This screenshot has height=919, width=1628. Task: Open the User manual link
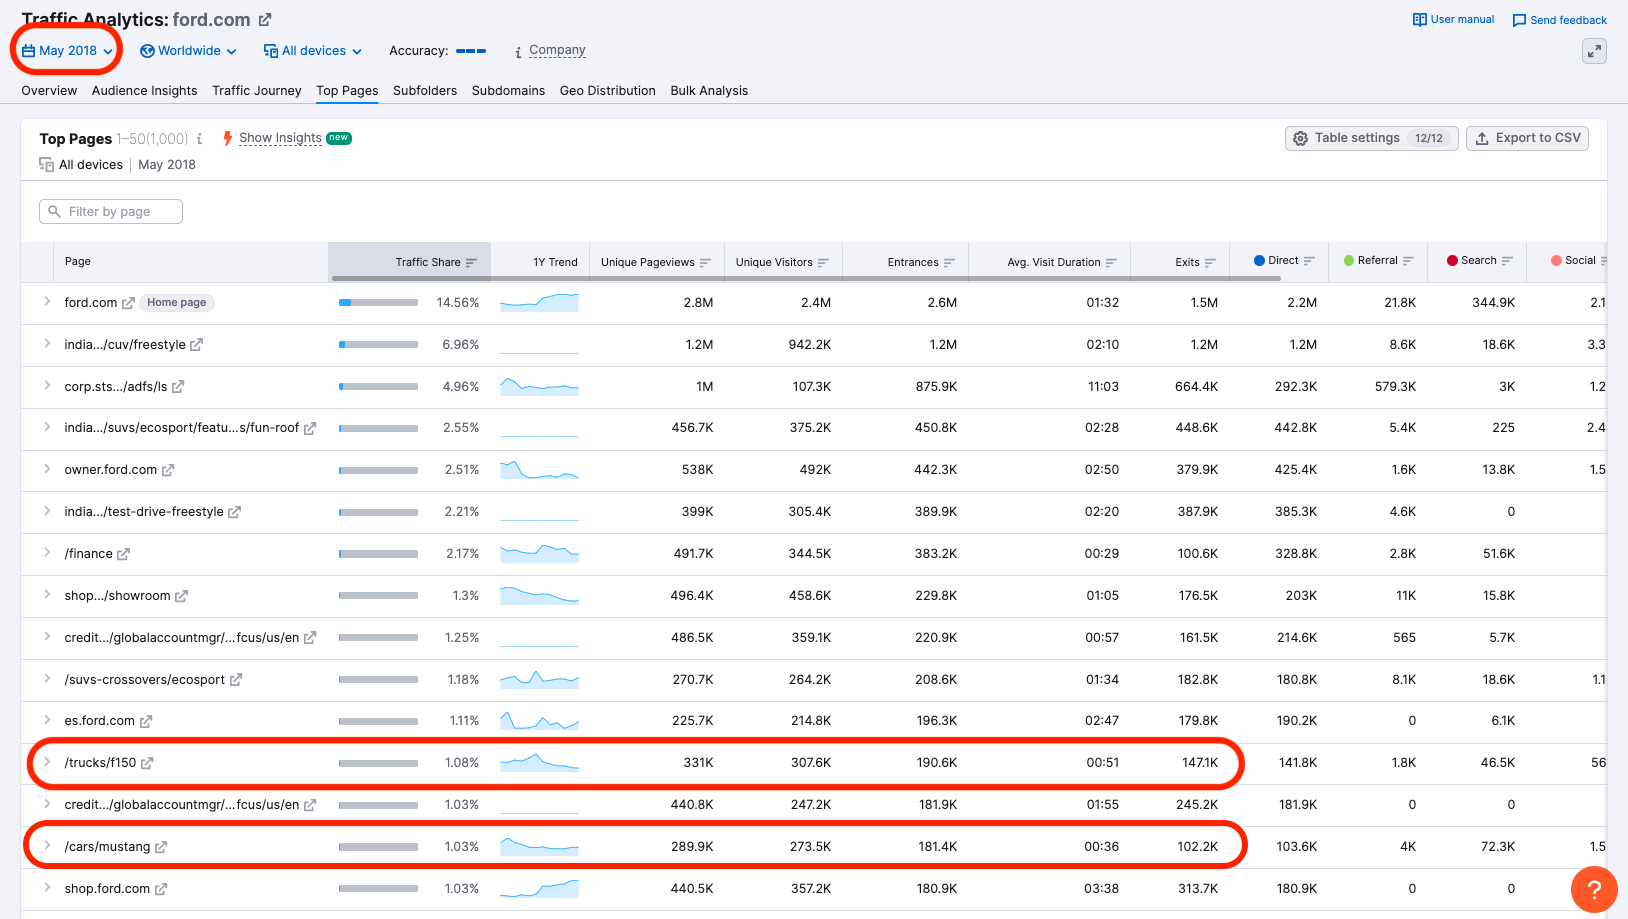pyautogui.click(x=1462, y=19)
